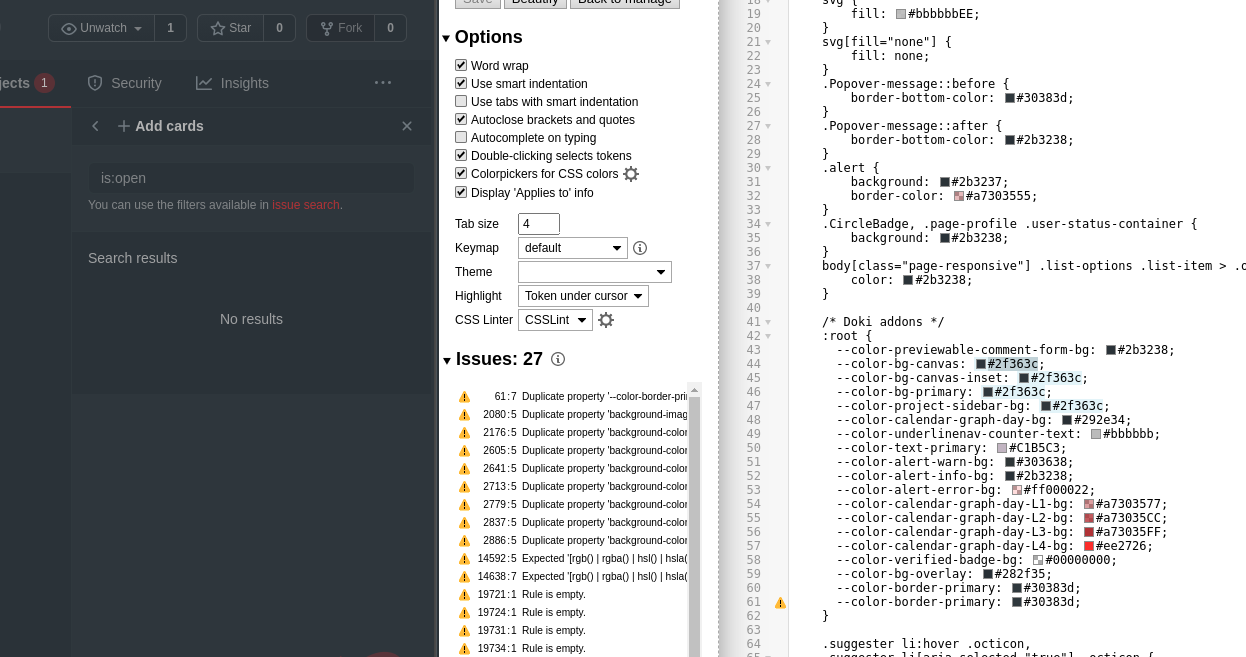Disable the Word wrap checkbox
This screenshot has height=657, width=1246.
click(x=461, y=65)
